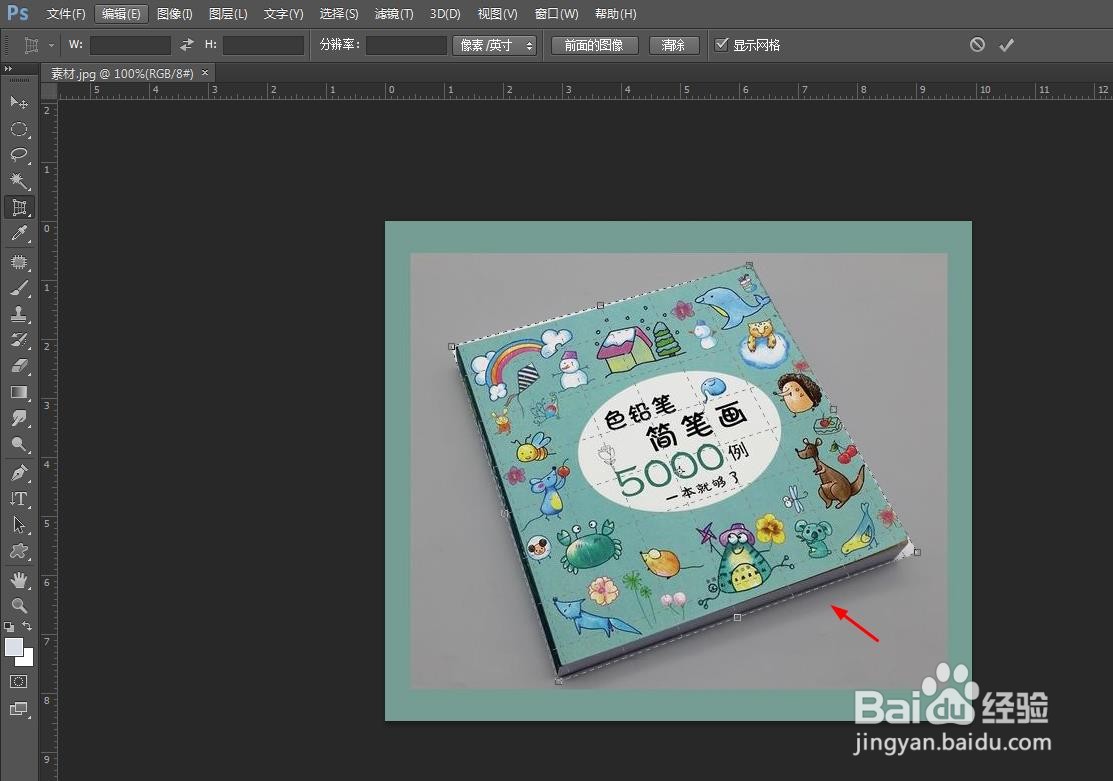
Task: Select the Brush tool
Action: click(19, 288)
